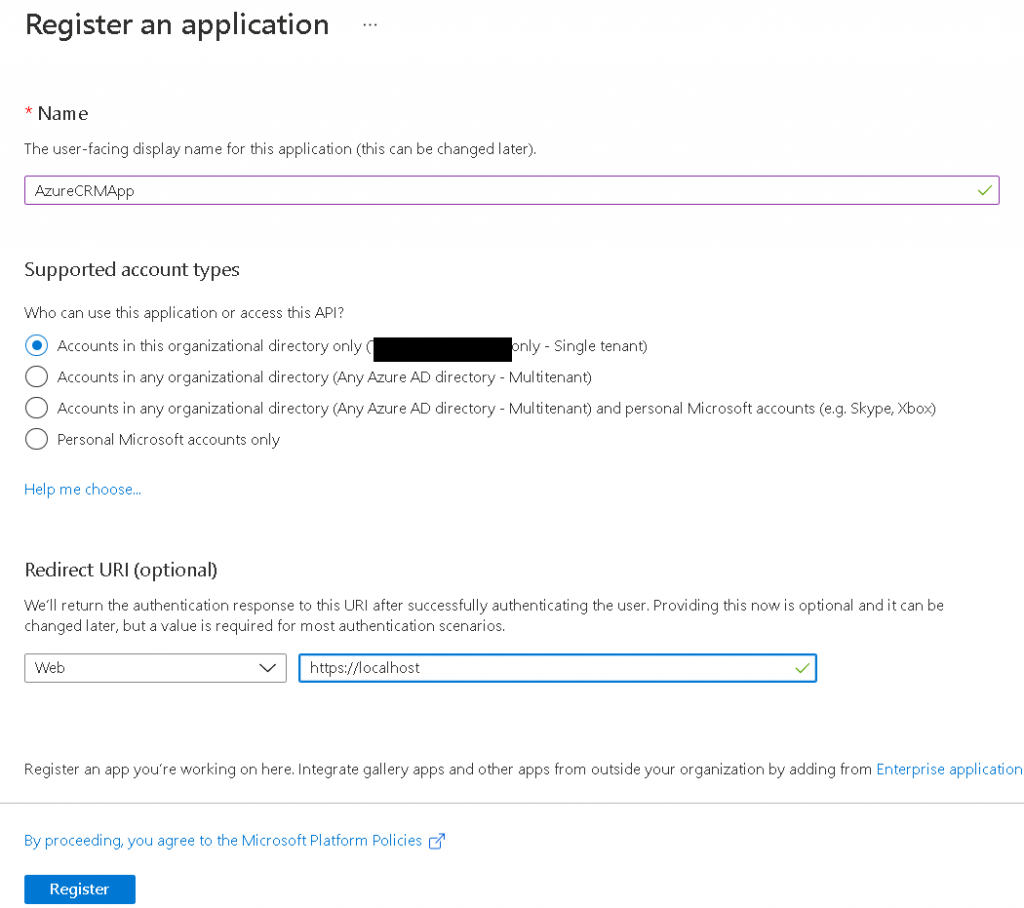This screenshot has width=1024, height=908.
Task: Open the ellipsis menu beside the page title
Action: coord(370,23)
